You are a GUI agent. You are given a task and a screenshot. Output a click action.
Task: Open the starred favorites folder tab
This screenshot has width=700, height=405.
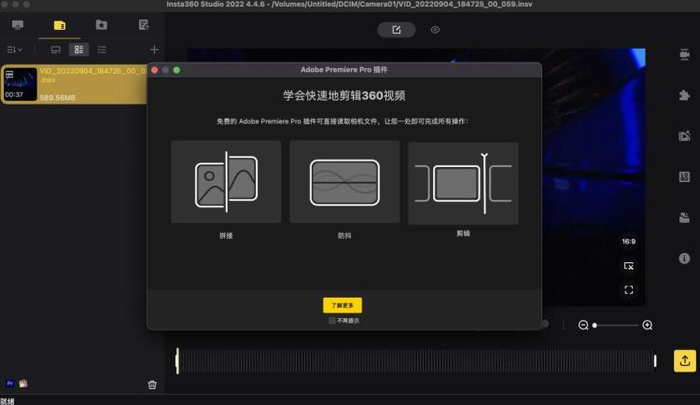pos(101,25)
